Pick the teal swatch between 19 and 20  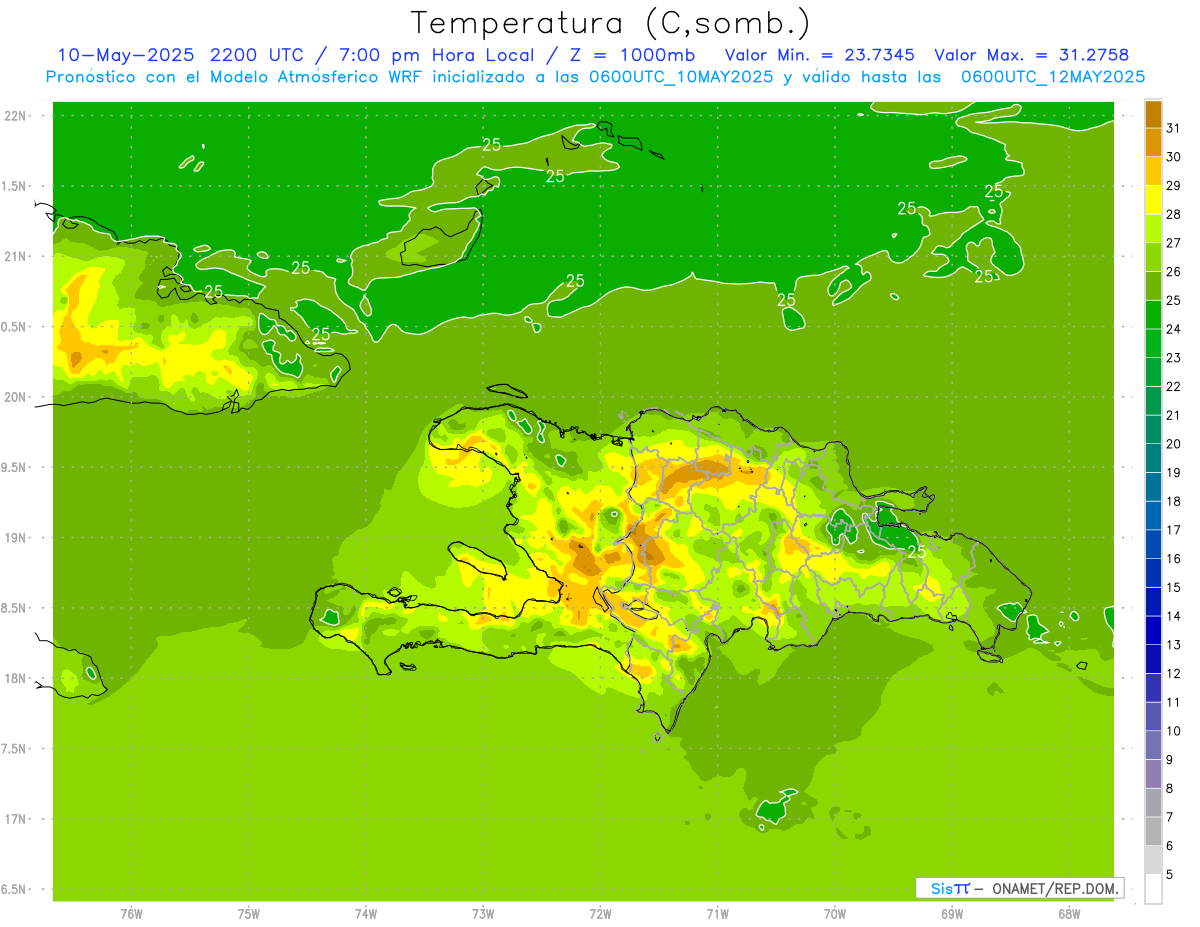point(1153,458)
